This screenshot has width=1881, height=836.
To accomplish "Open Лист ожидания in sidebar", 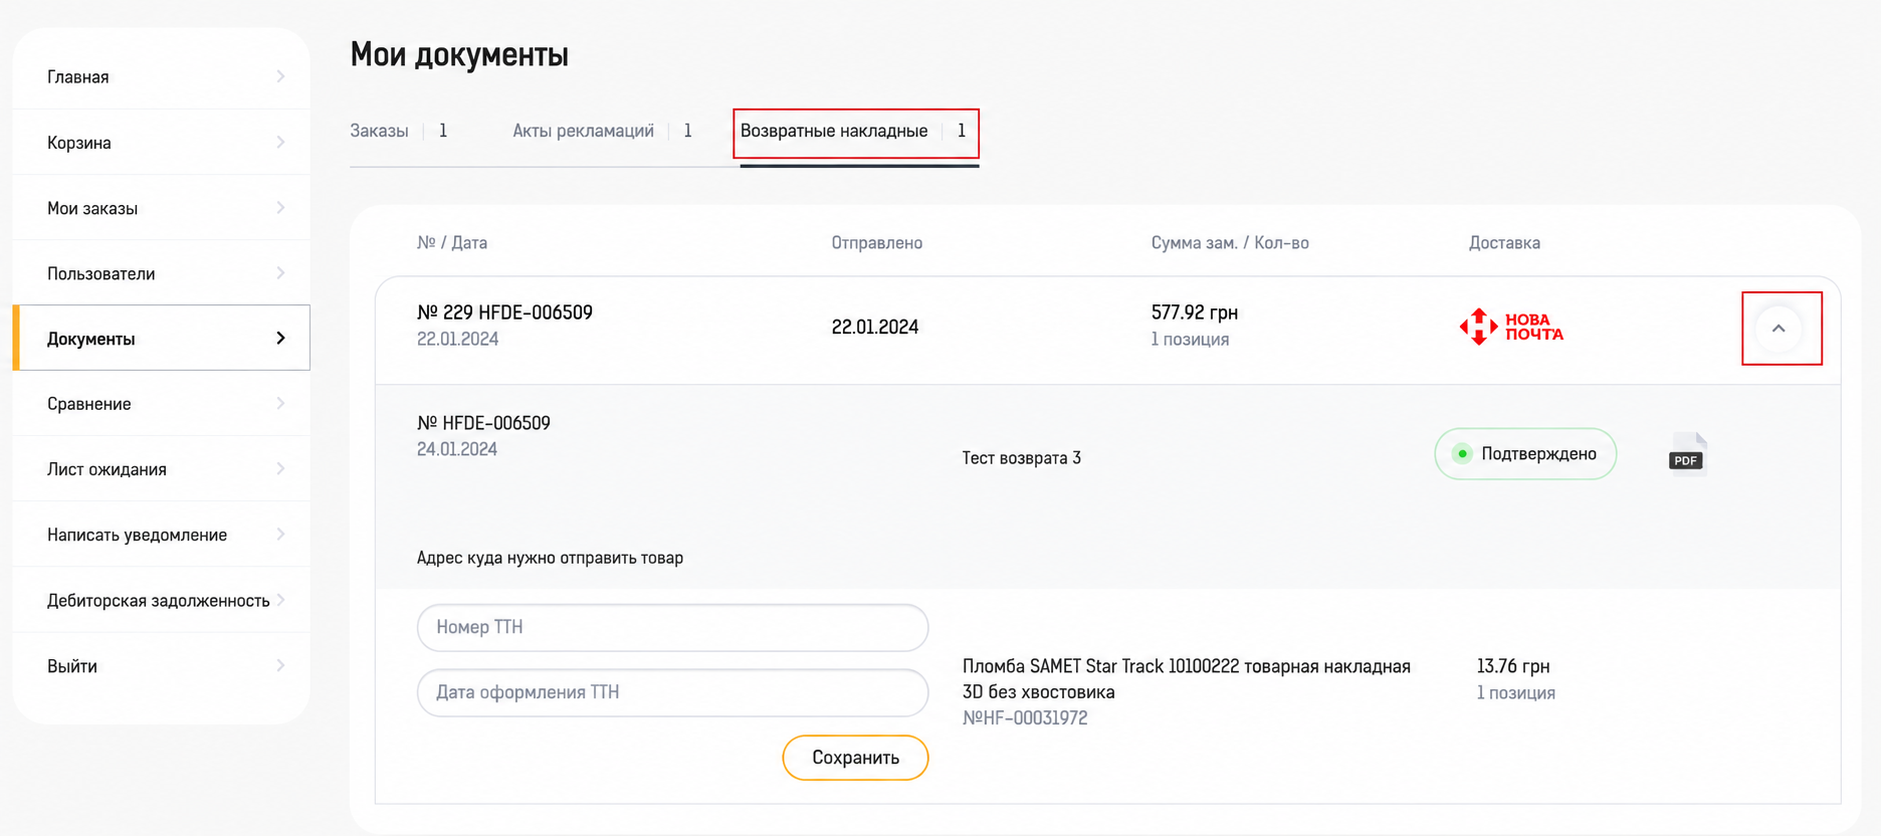I will click(x=161, y=469).
